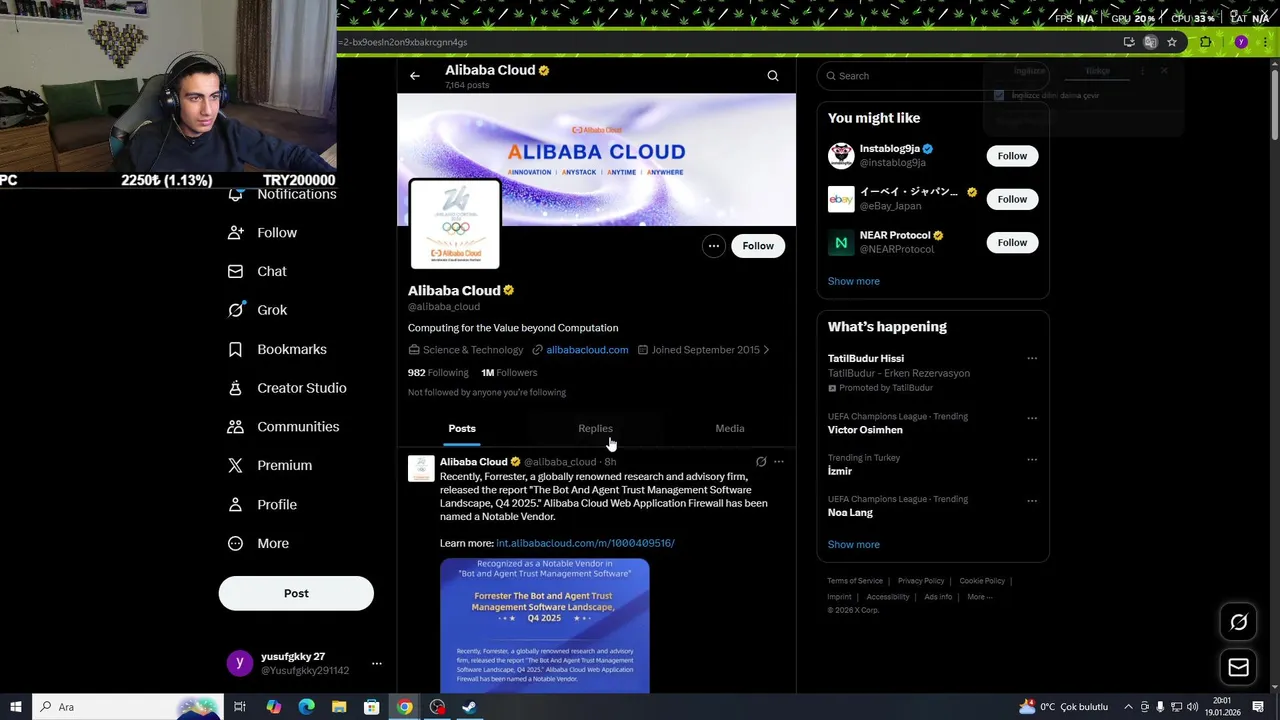Open the Forrester landscape image in the post
This screenshot has width=1280, height=720.
pyautogui.click(x=545, y=626)
